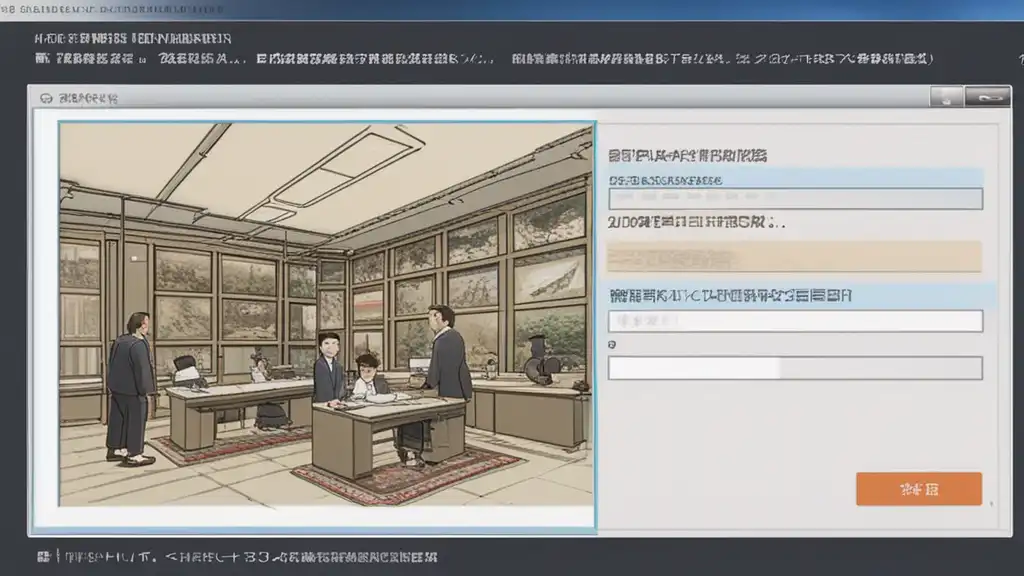The image size is (1024, 576).
Task: Click the gray text field under the blue label
Action: pos(795,199)
